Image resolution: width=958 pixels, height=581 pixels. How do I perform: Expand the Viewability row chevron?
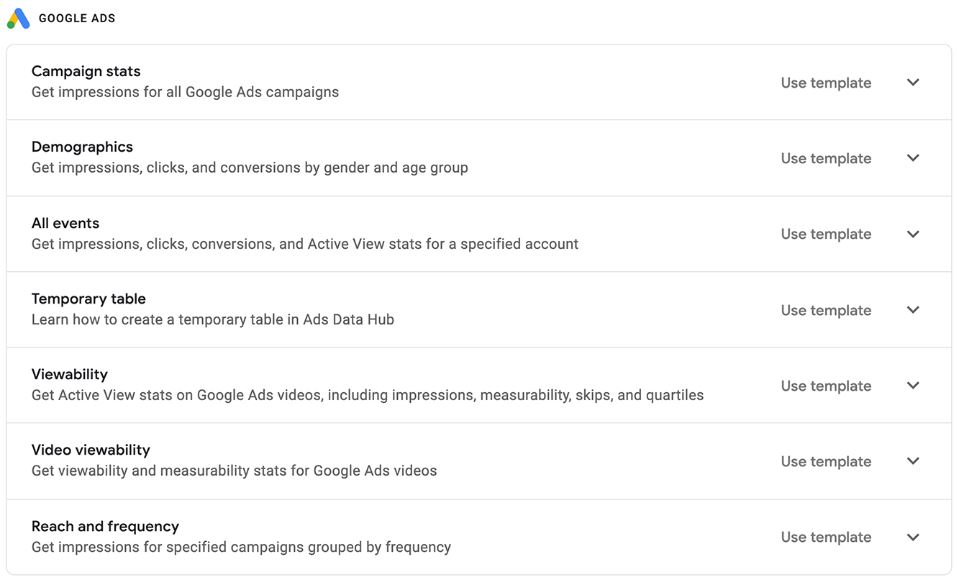tap(913, 386)
